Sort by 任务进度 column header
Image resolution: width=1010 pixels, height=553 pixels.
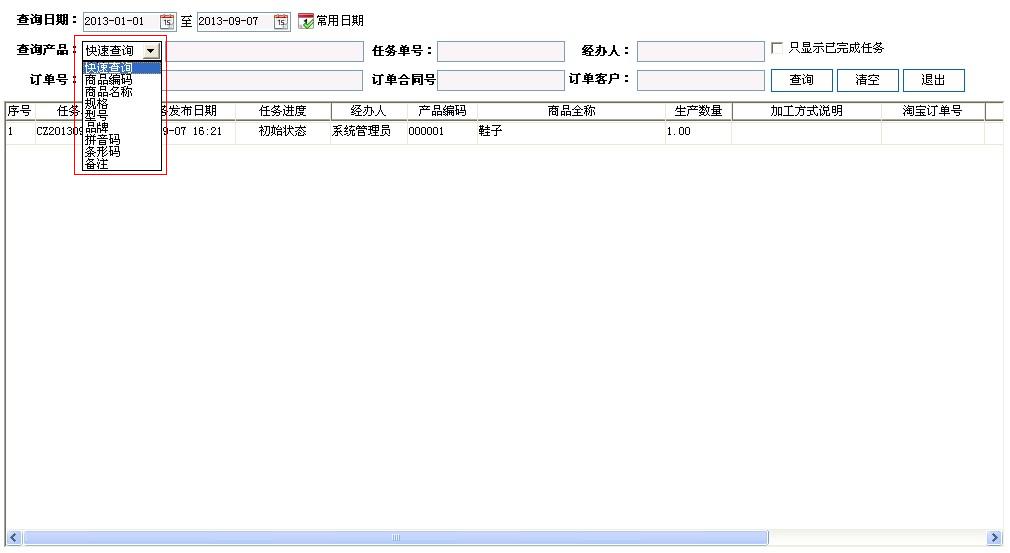[283, 111]
